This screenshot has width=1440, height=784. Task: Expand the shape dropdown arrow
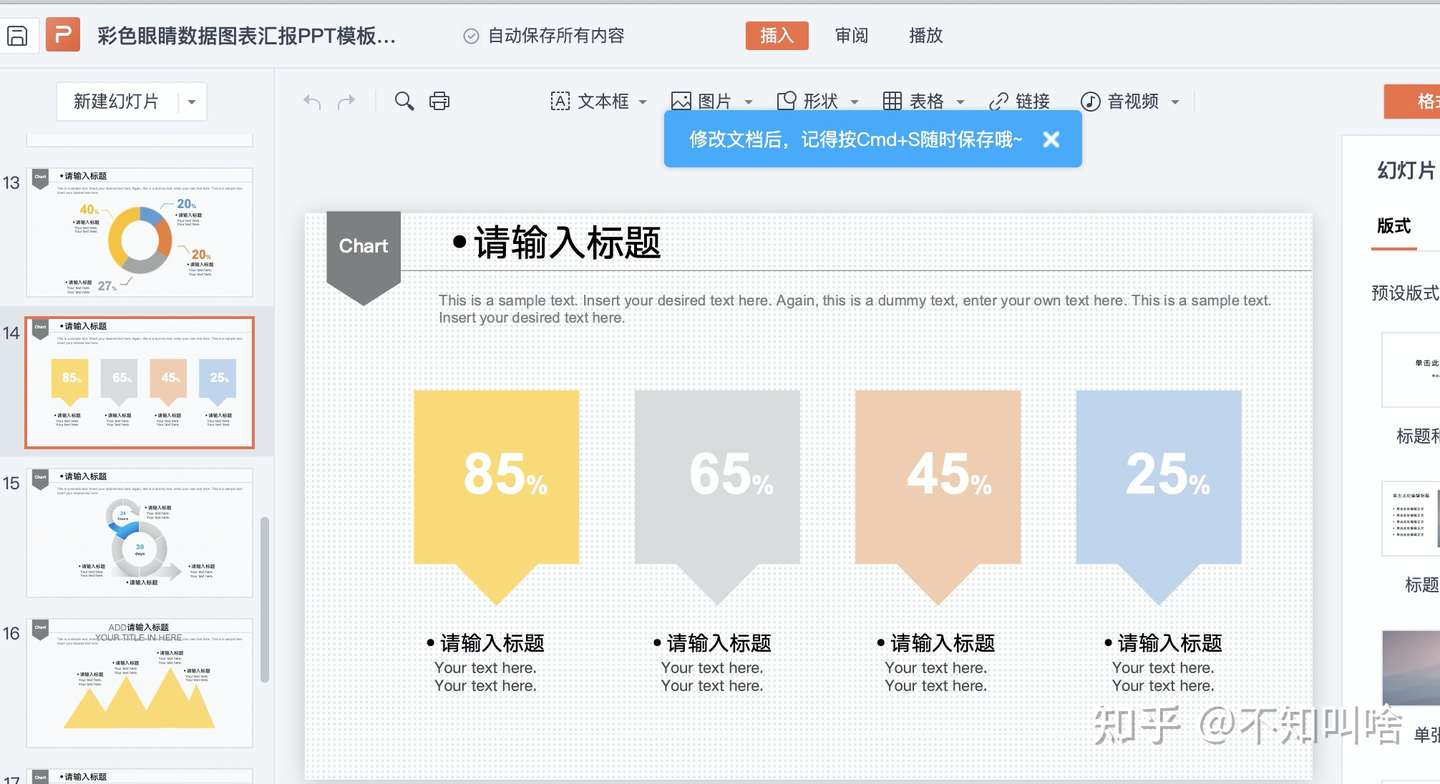[854, 102]
